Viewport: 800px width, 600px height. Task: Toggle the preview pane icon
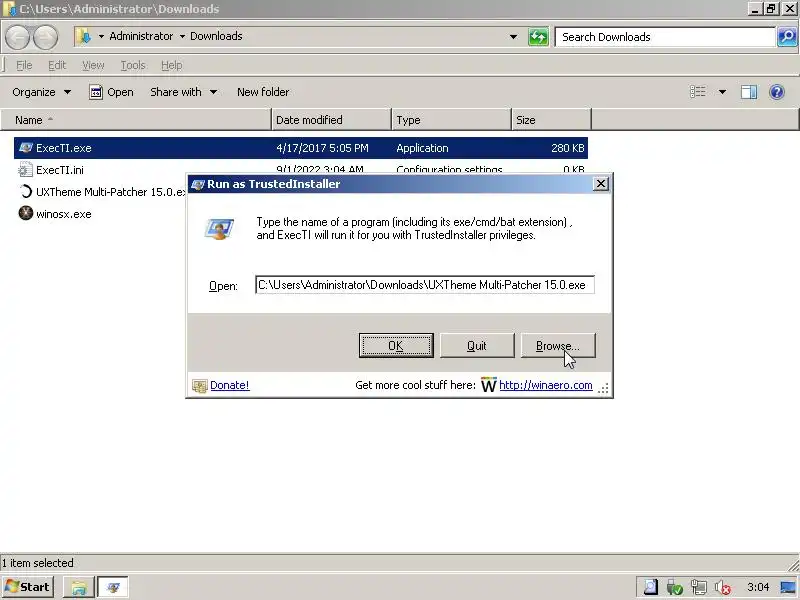(x=748, y=92)
